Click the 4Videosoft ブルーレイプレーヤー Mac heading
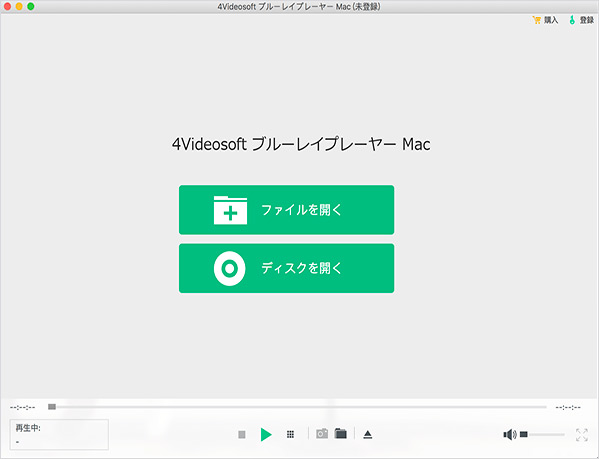 [x=301, y=144]
